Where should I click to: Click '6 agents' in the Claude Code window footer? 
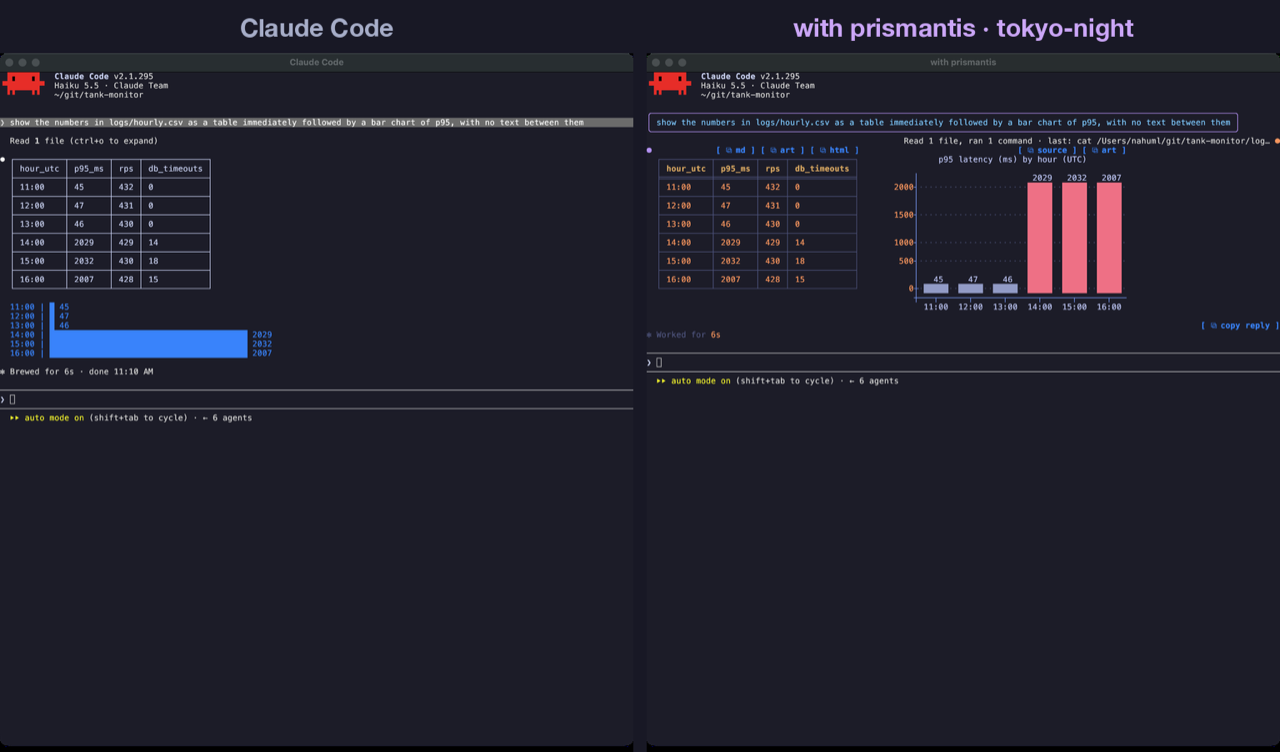click(x=232, y=418)
